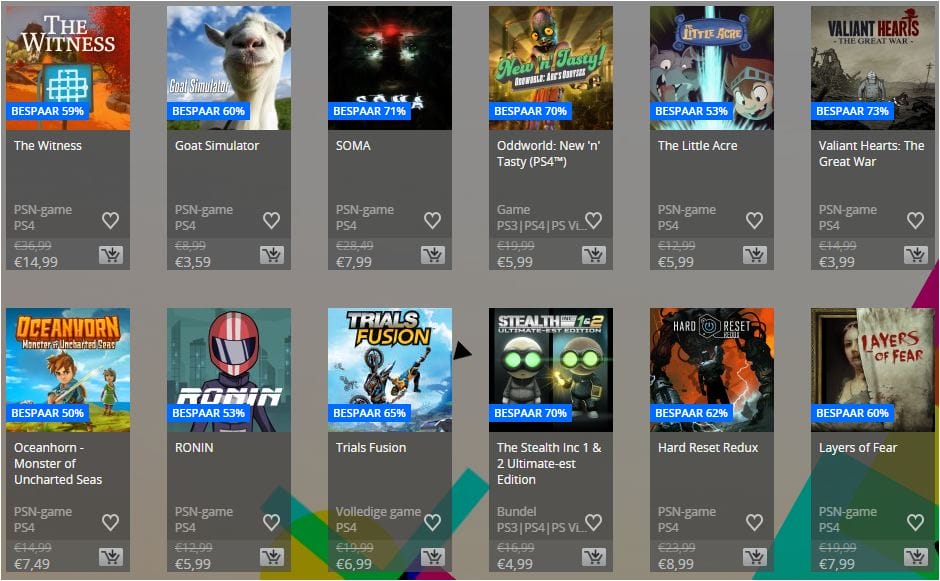Add RONIN to cart
Screen dimensions: 940x581
click(272, 557)
